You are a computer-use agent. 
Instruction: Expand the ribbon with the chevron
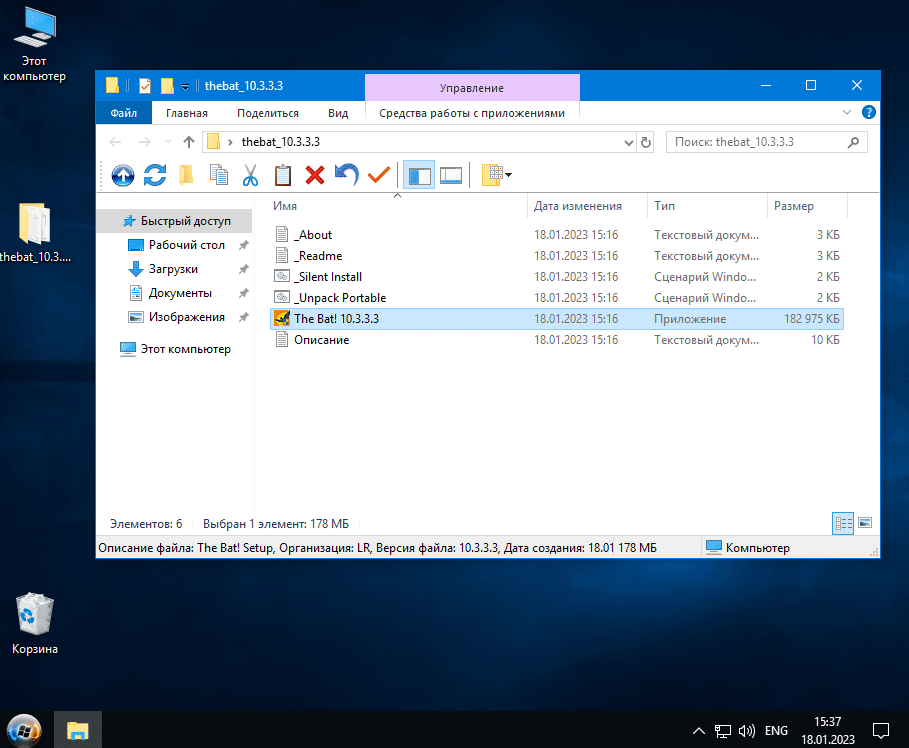coord(847,112)
